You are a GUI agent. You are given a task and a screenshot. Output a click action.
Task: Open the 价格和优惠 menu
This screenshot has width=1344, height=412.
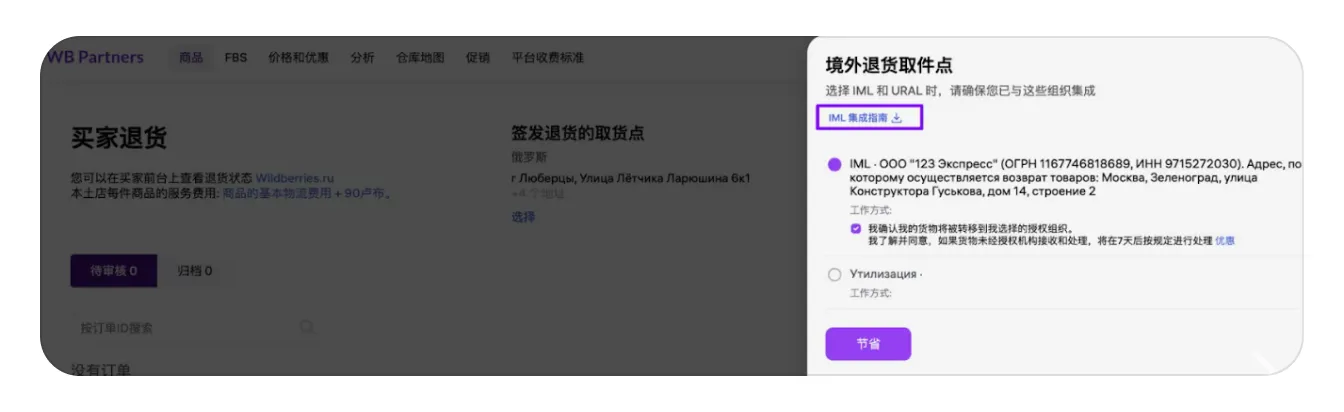(298, 58)
